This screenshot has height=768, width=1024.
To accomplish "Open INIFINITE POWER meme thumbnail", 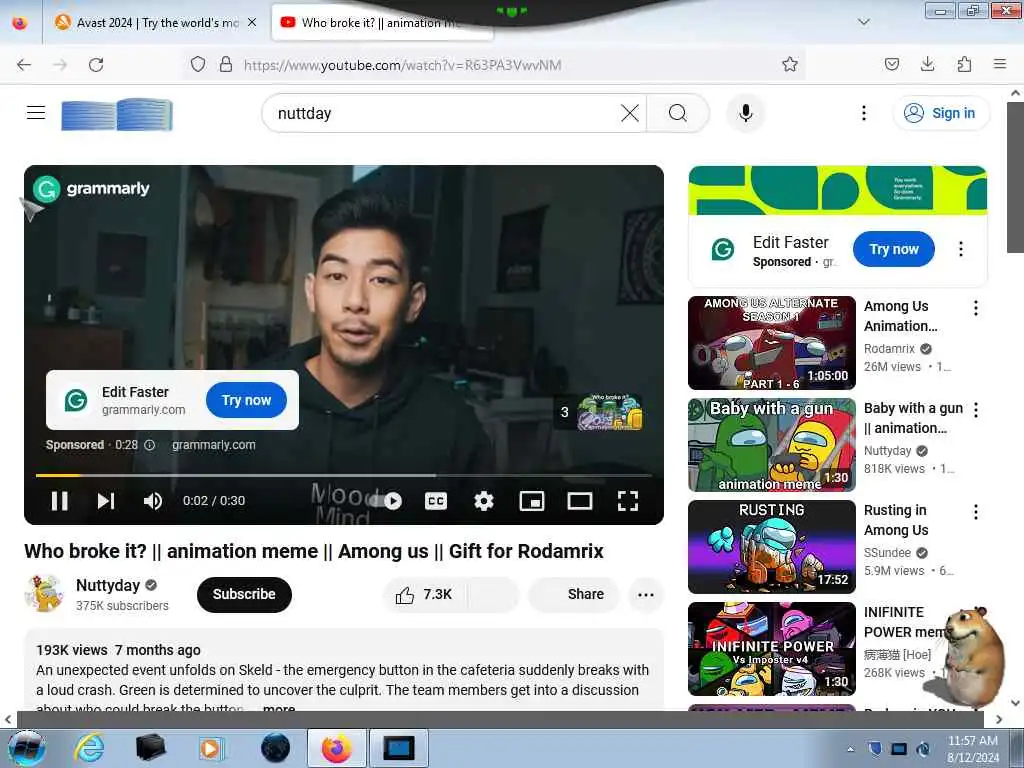I will point(771,648).
